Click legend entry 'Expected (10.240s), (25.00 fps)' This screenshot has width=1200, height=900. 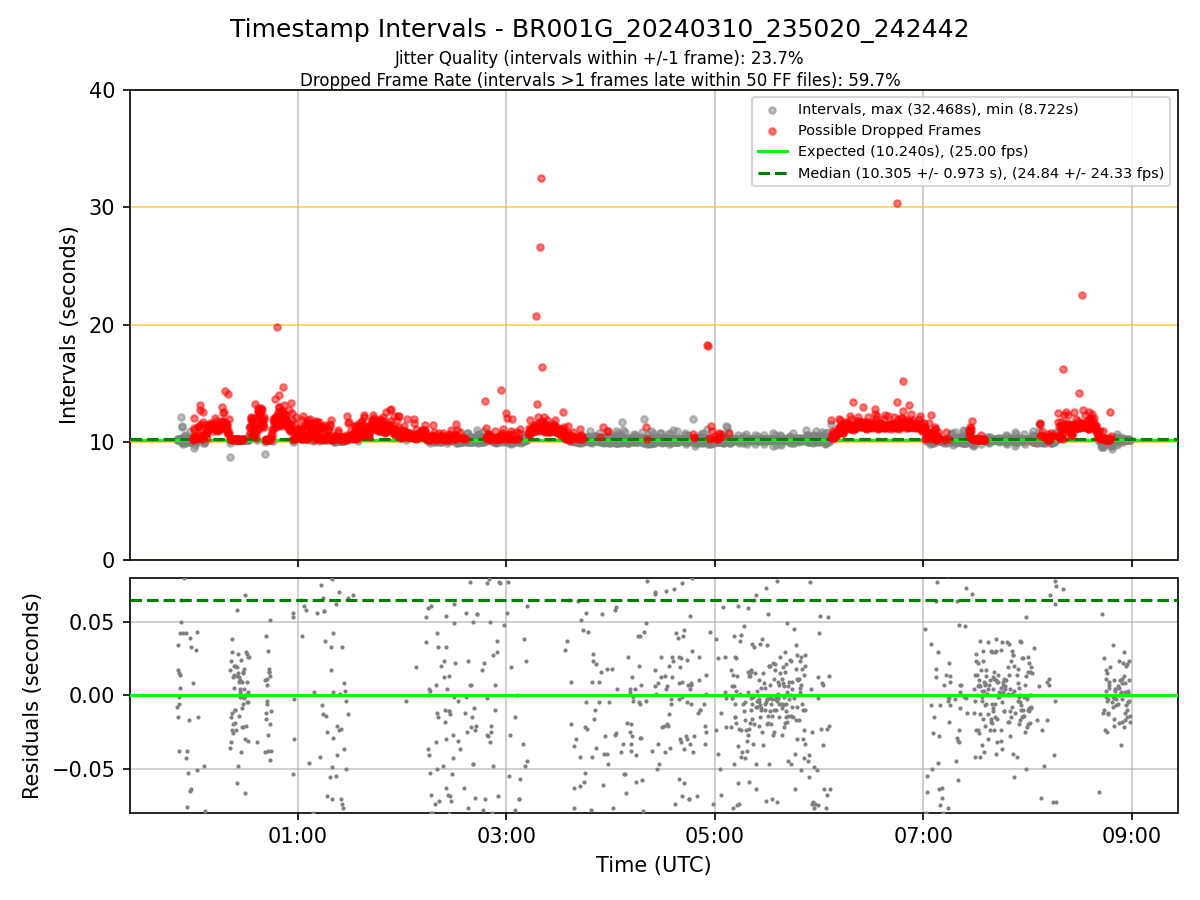click(x=912, y=151)
